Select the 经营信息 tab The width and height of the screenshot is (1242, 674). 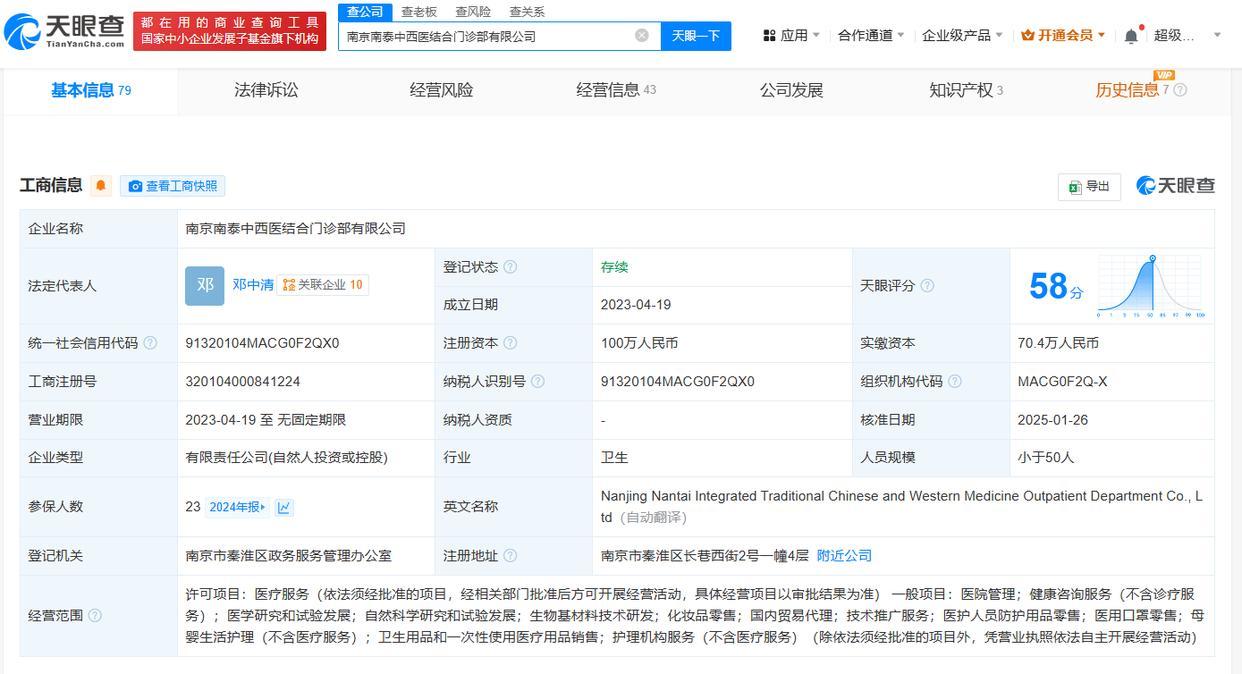616,90
